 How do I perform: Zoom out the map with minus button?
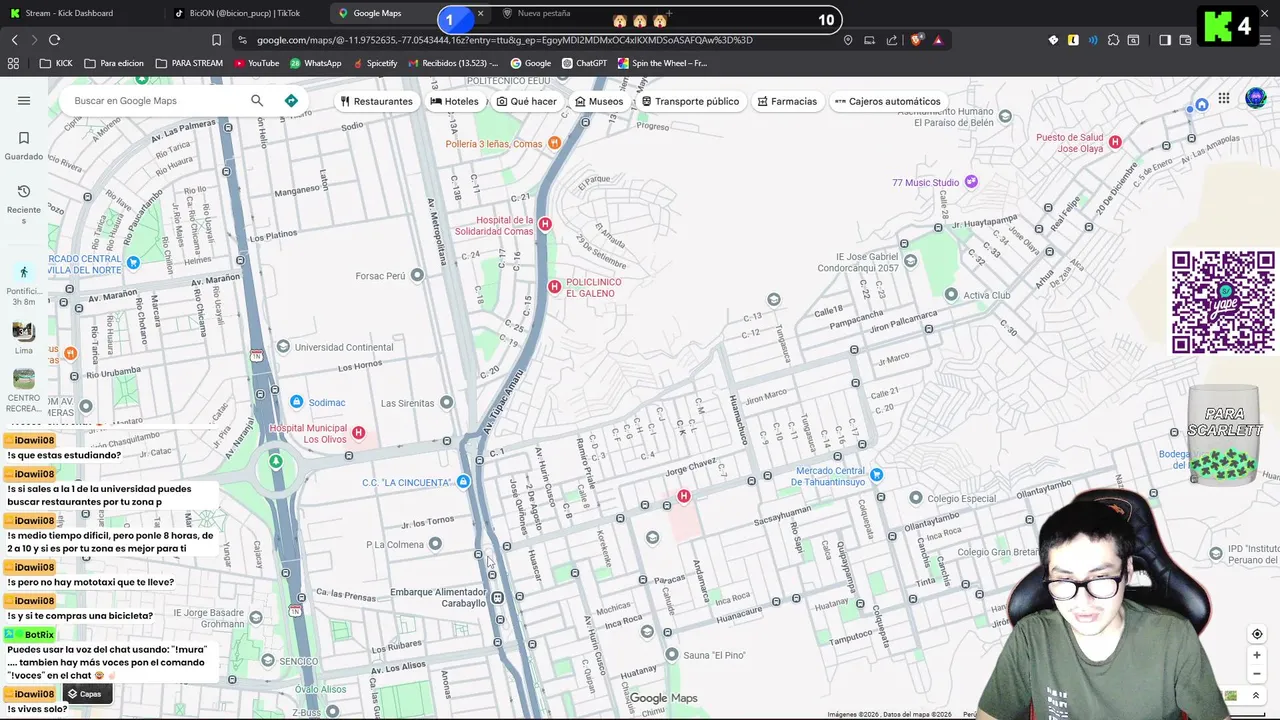[1257, 673]
